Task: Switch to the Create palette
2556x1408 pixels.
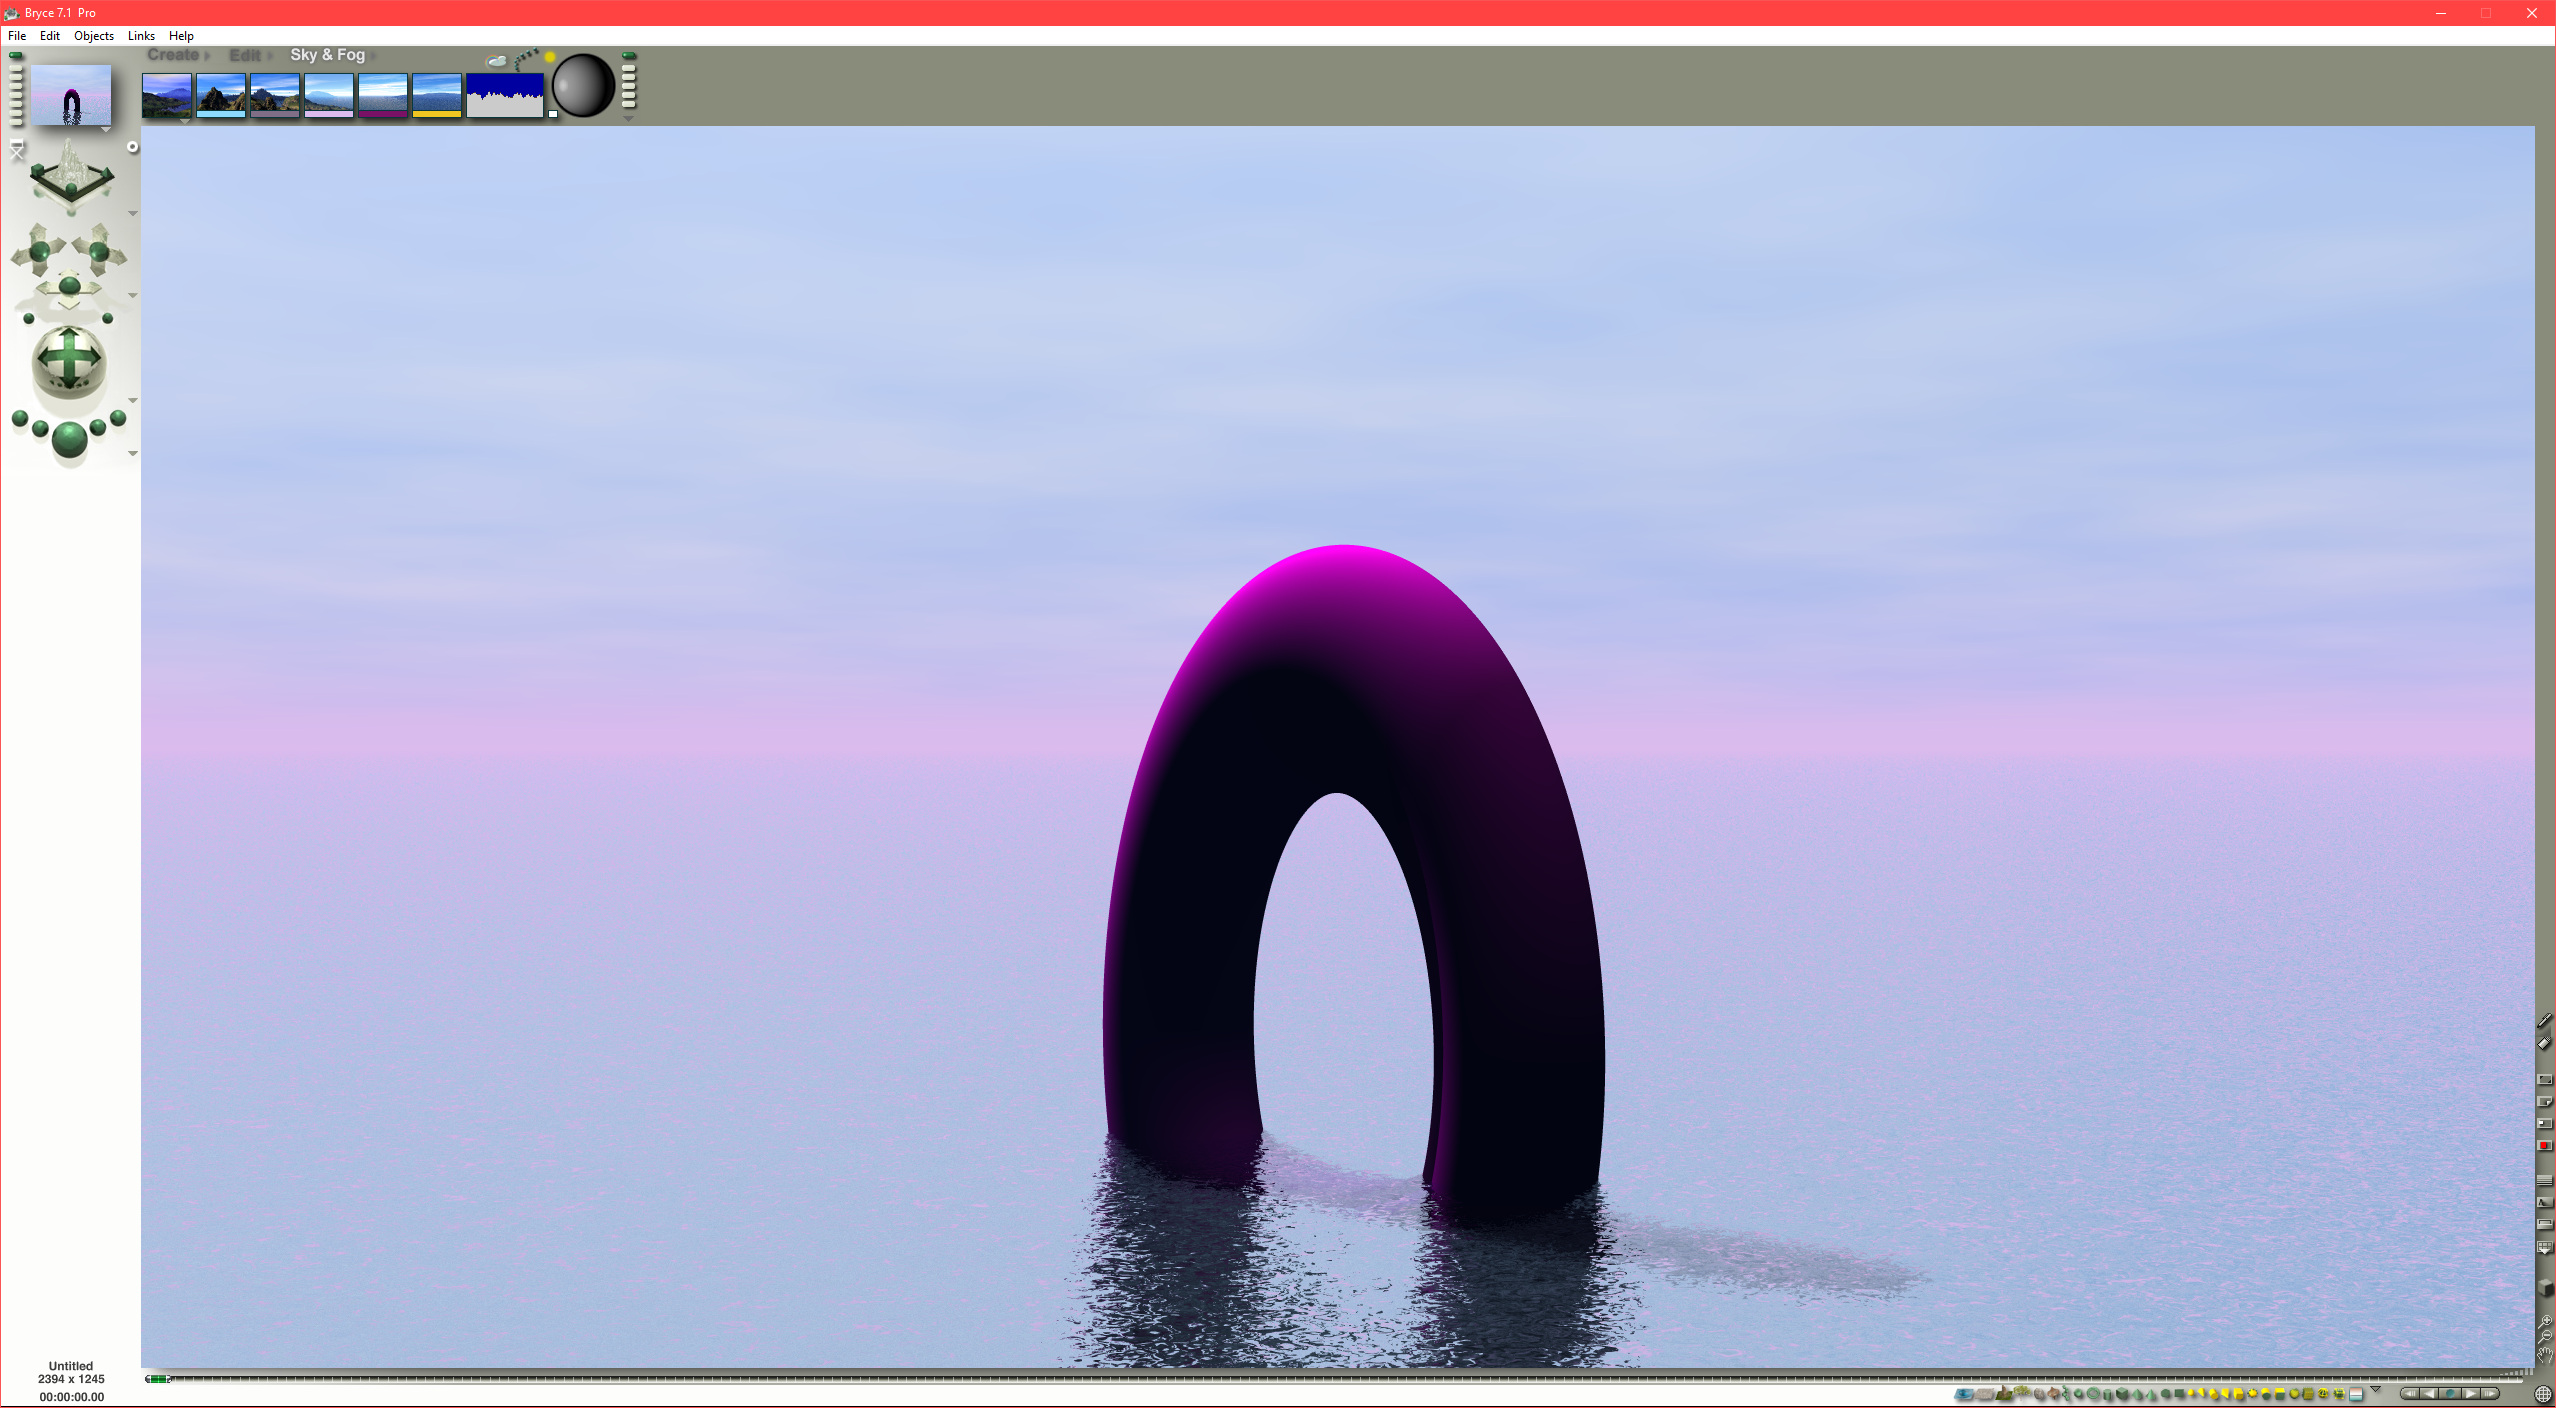Action: pos(173,55)
